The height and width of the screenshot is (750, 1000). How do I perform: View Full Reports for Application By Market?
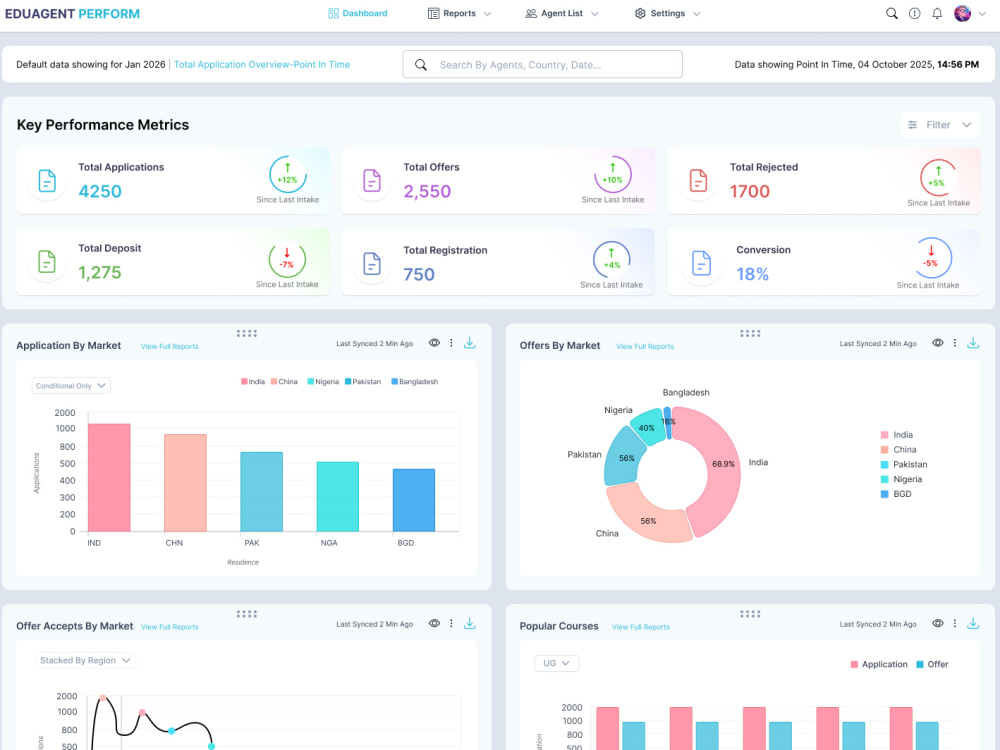[170, 346]
